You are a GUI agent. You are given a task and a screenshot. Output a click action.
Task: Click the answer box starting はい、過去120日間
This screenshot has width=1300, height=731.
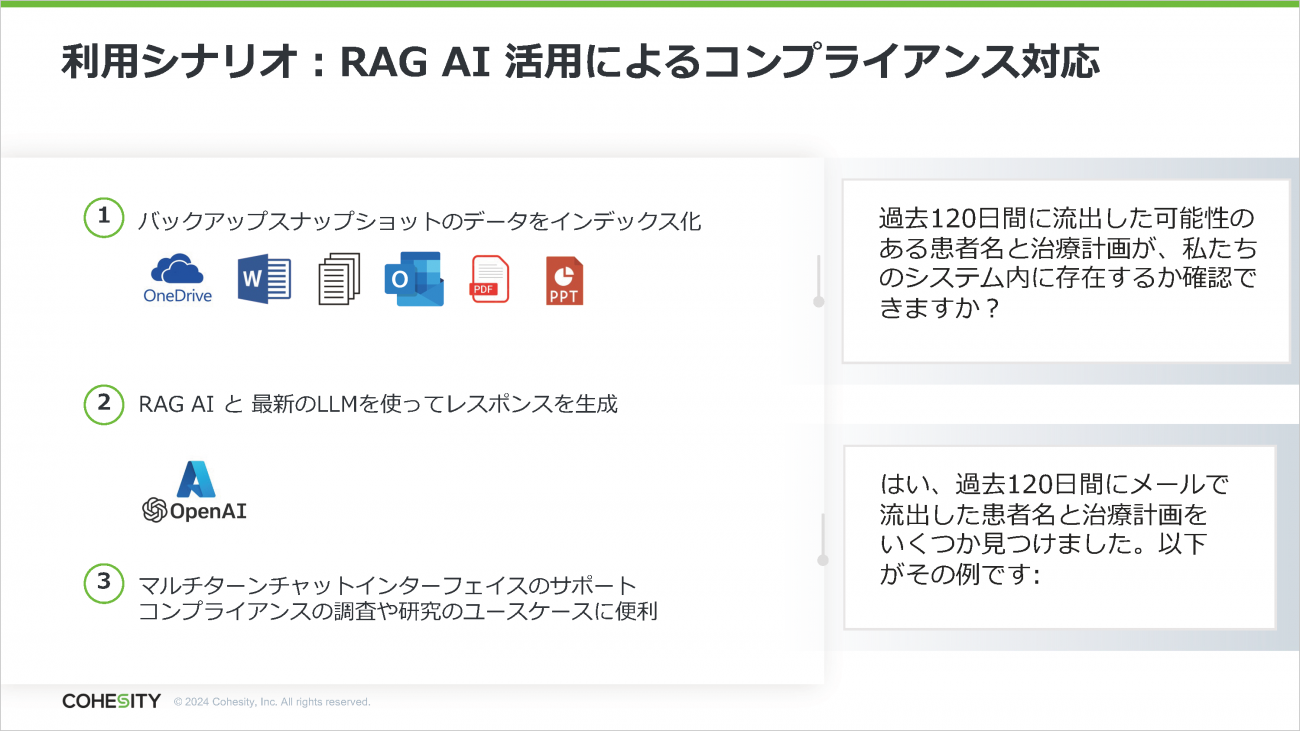pos(1059,537)
